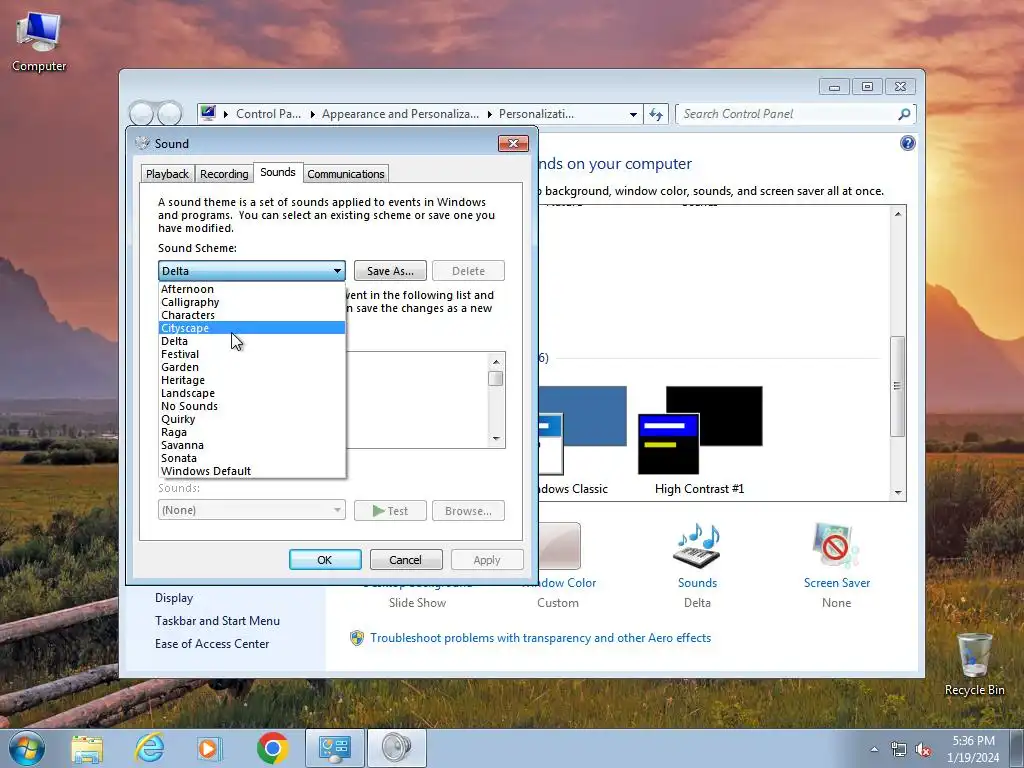Click the program events scroll-up arrow
This screenshot has width=1024, height=768.
496,362
